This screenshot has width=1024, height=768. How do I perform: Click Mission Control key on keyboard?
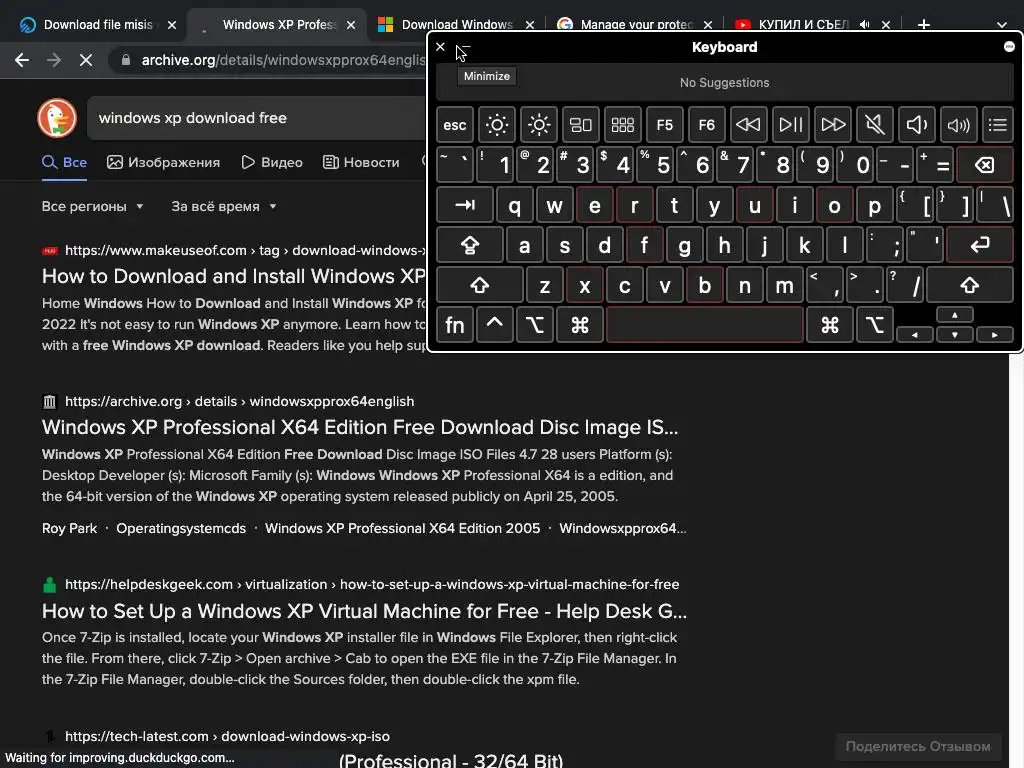point(581,124)
